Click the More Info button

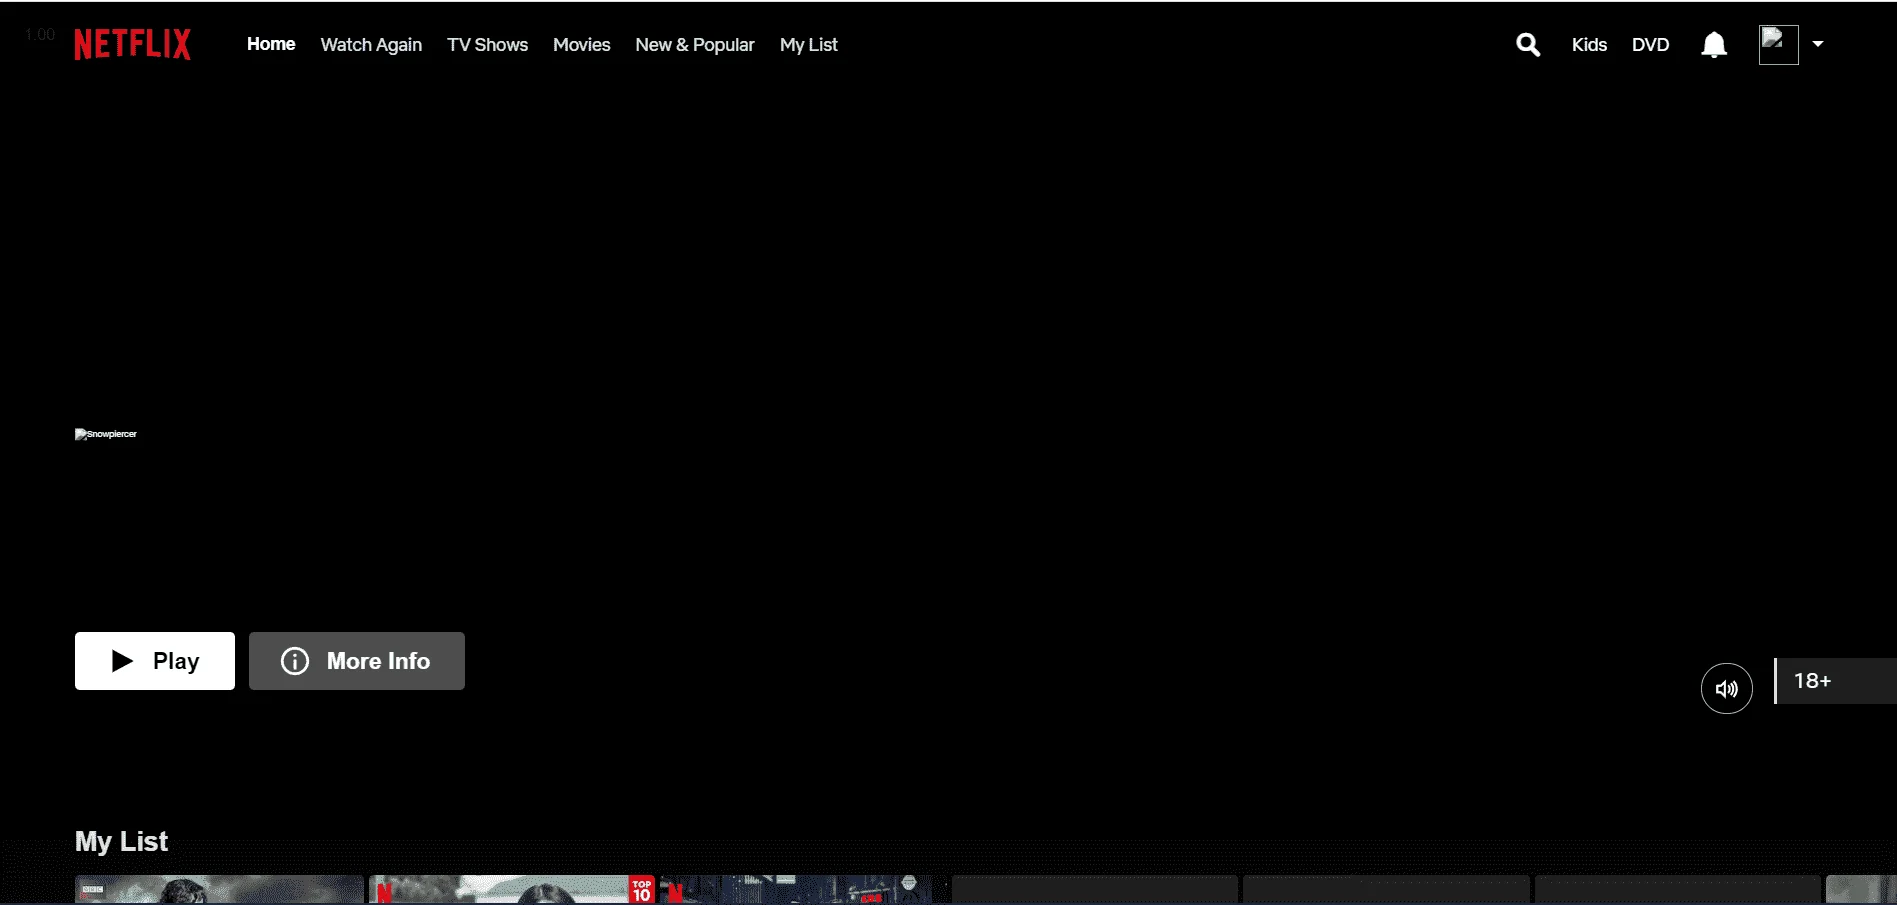(x=357, y=661)
